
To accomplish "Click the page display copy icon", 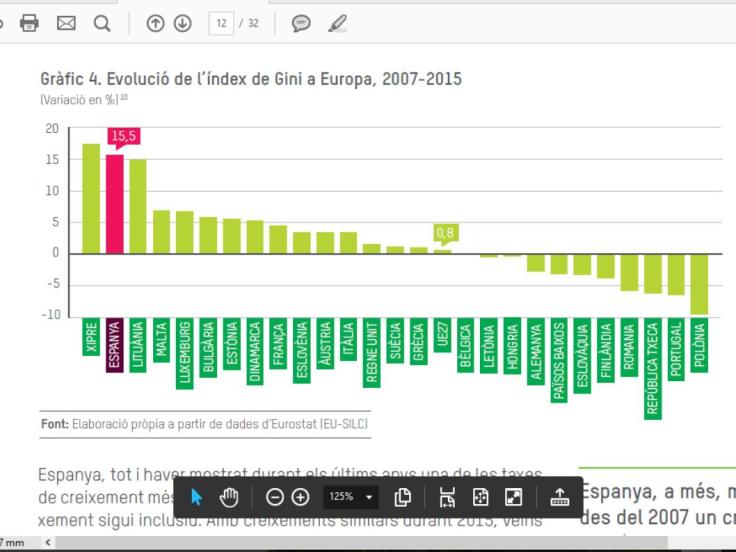I will pyautogui.click(x=403, y=497).
